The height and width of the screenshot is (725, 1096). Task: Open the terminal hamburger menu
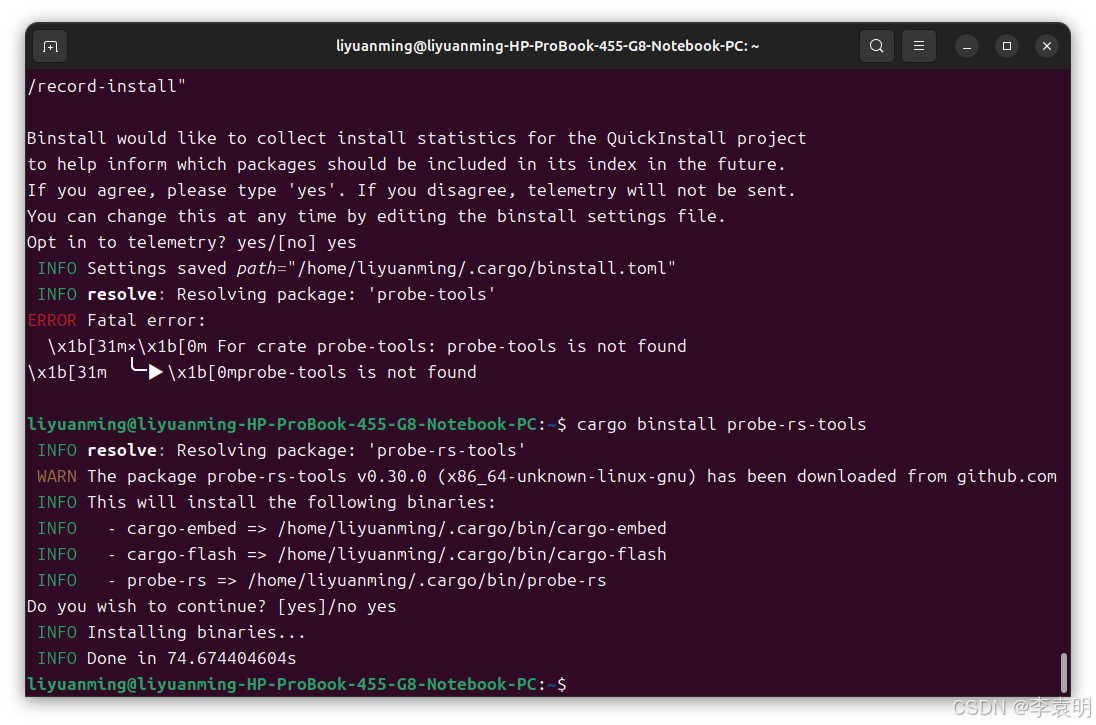[x=919, y=46]
